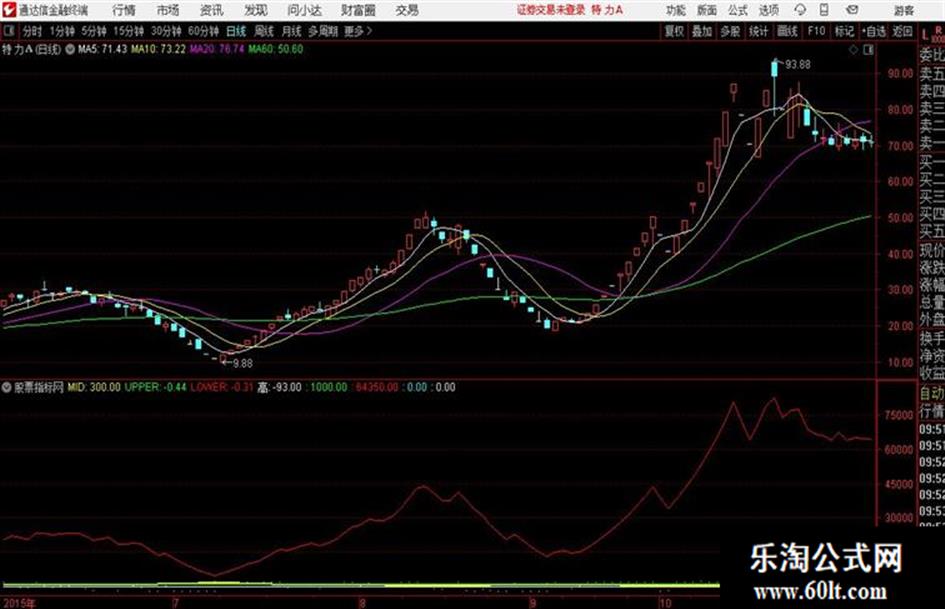
Task: Click the 画线 draw line button
Action: point(787,31)
